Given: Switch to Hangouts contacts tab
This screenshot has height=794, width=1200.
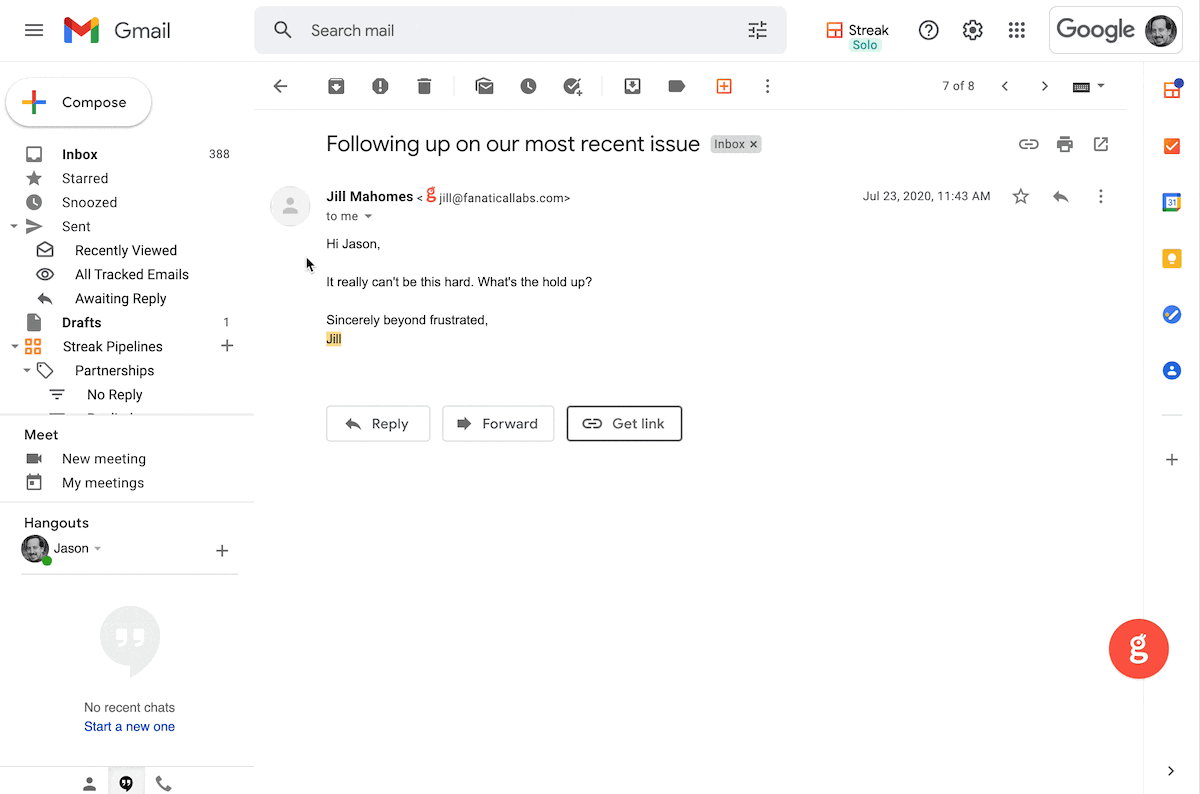Looking at the screenshot, I should [x=89, y=784].
